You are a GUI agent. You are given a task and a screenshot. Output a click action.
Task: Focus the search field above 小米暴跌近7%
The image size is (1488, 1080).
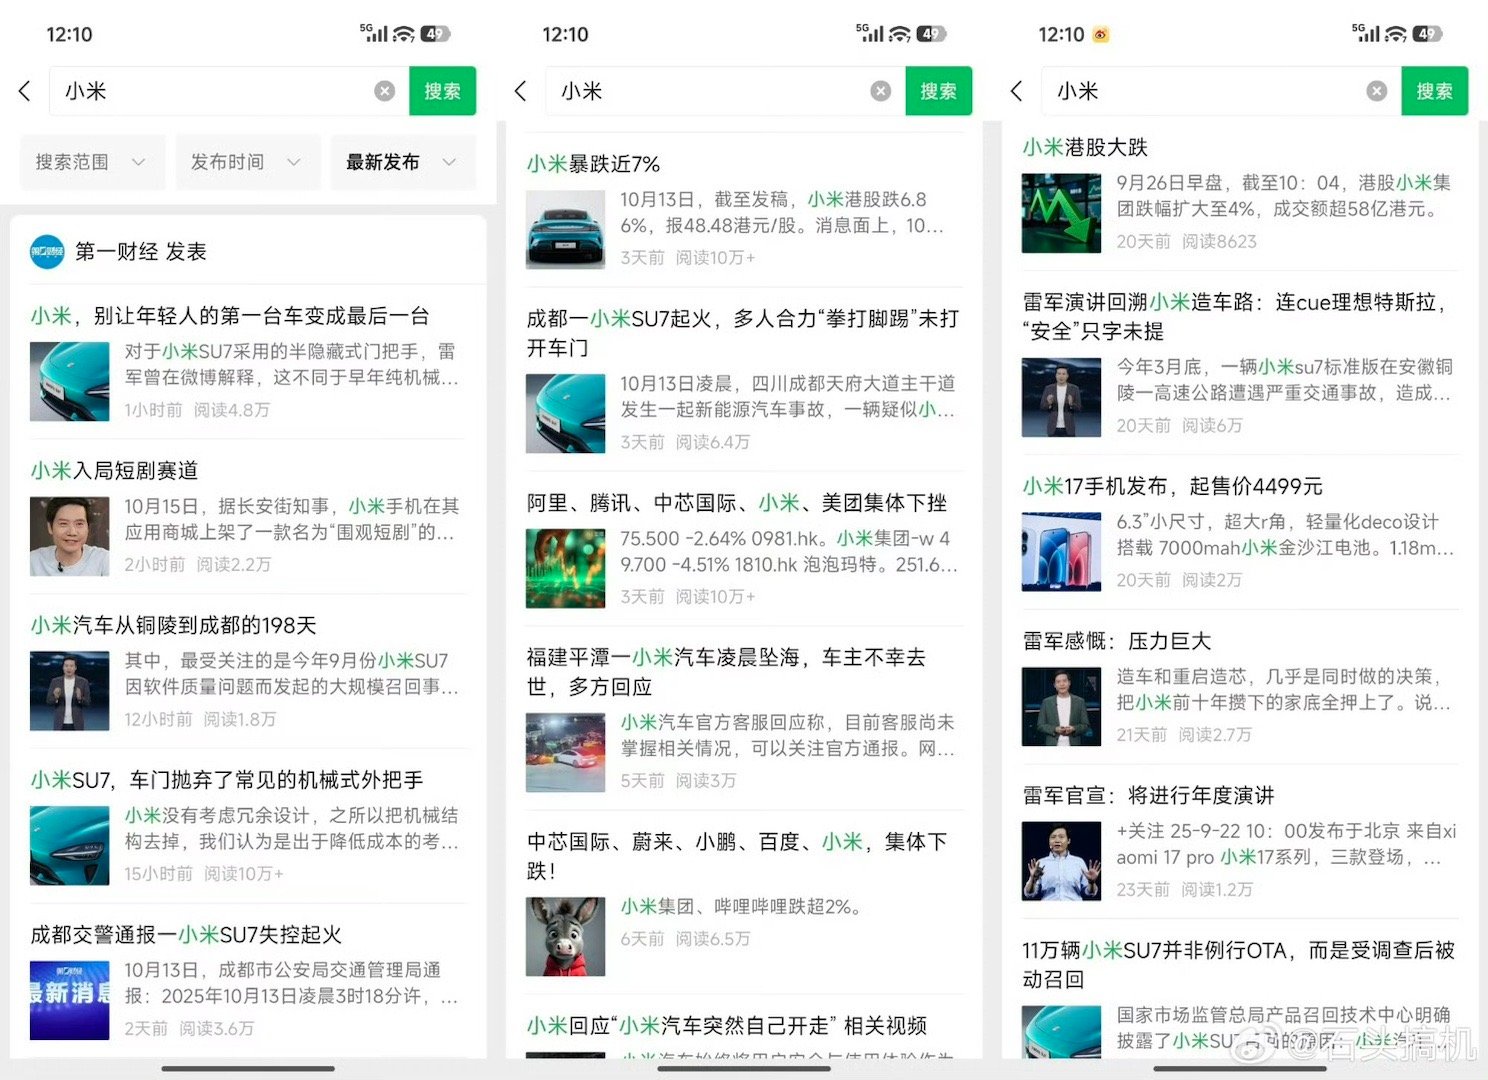[x=725, y=91]
